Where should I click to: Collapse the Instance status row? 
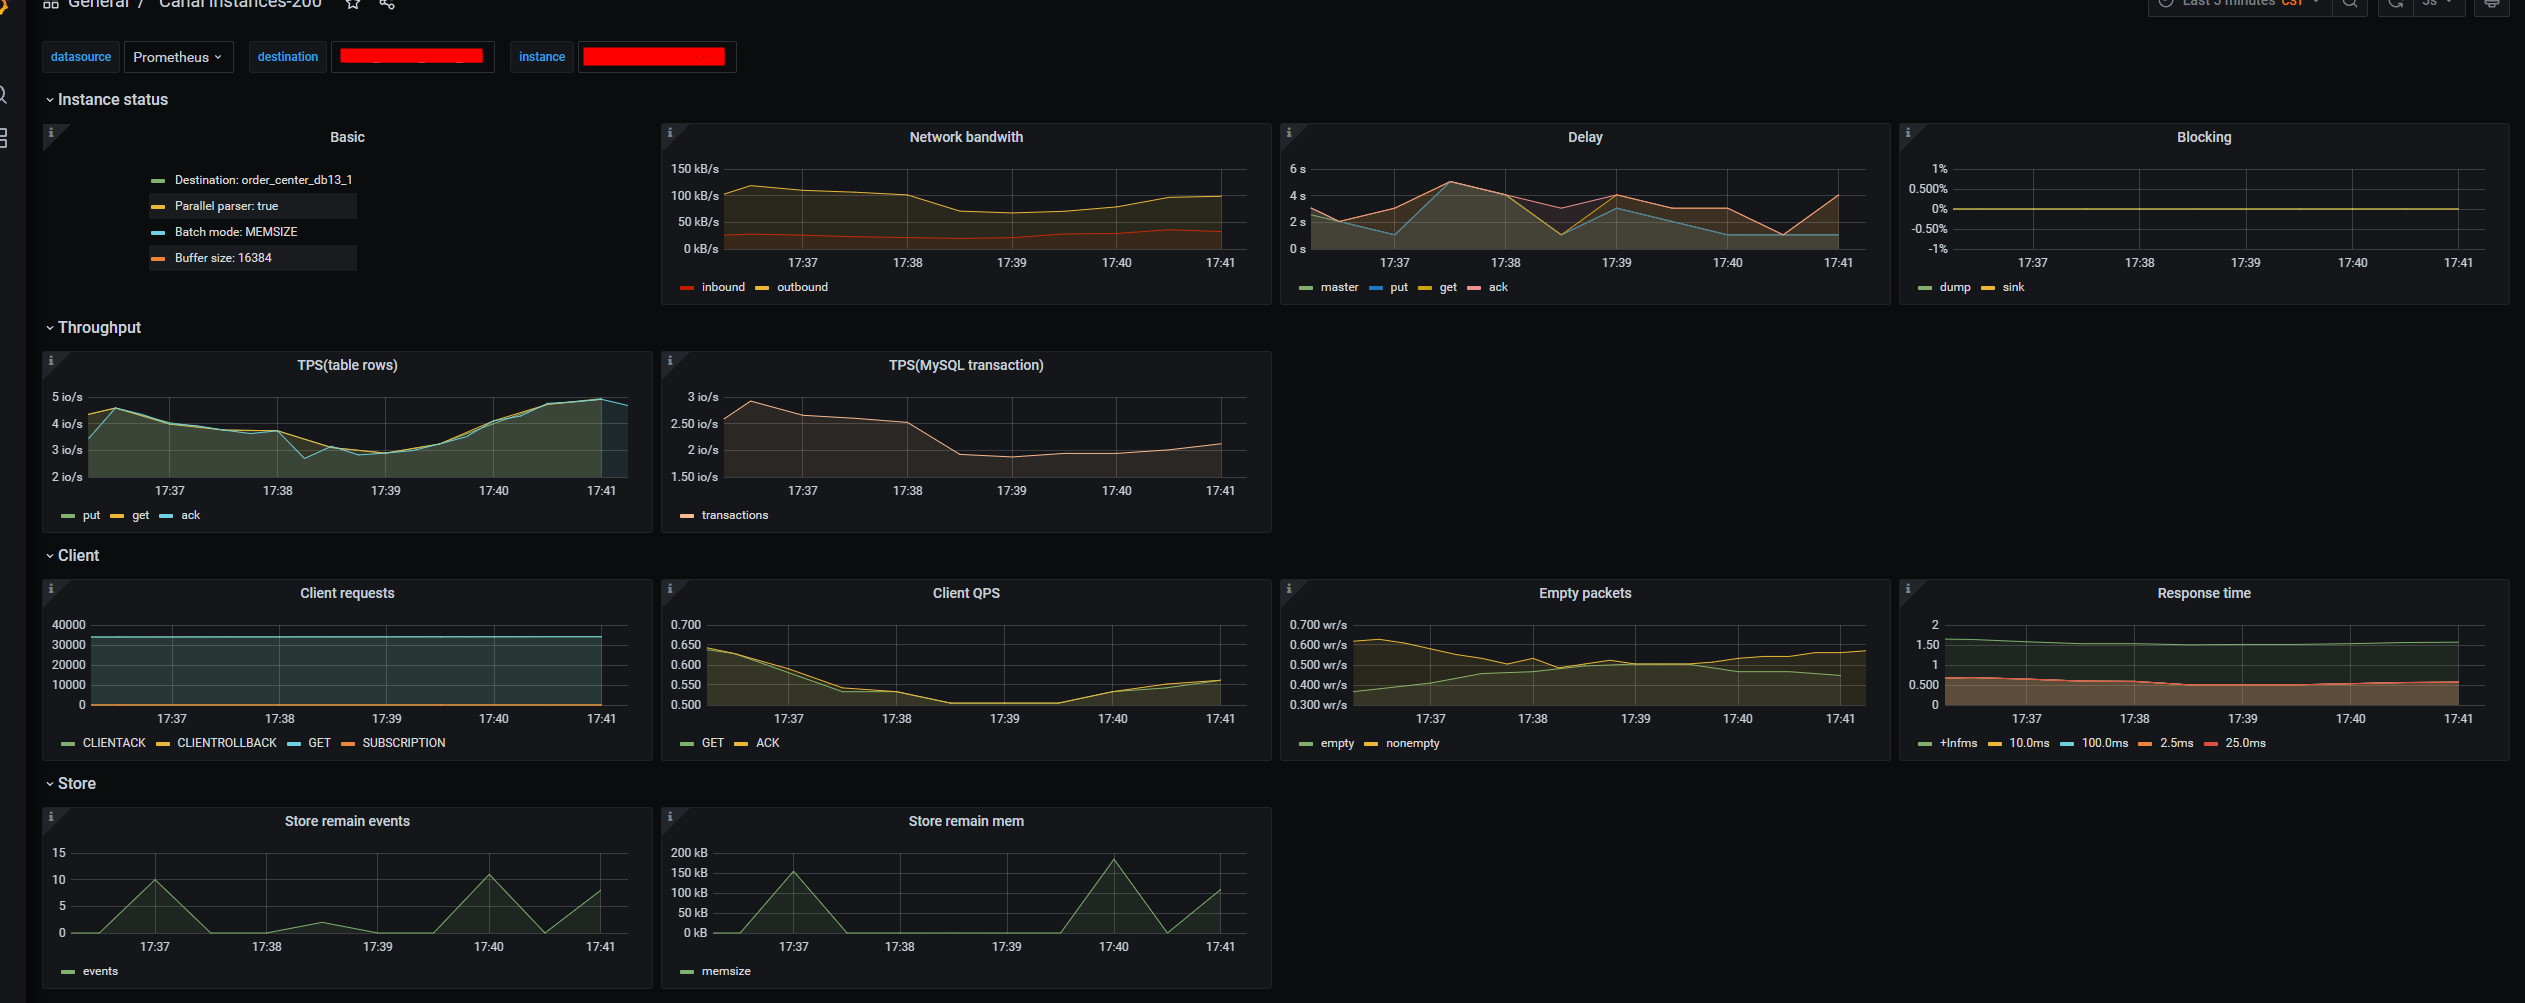[106, 100]
